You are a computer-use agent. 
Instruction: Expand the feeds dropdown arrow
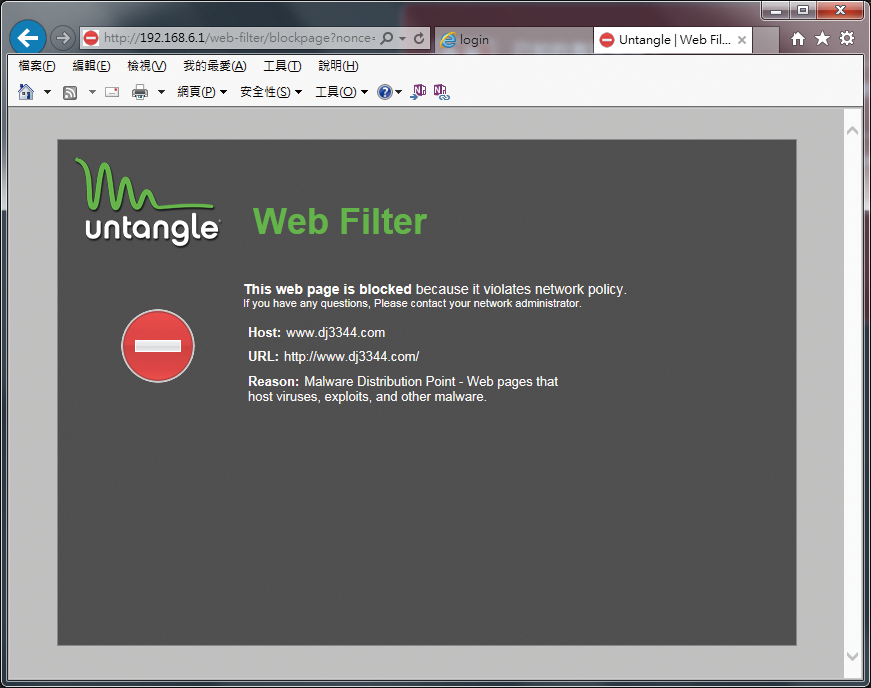point(92,92)
